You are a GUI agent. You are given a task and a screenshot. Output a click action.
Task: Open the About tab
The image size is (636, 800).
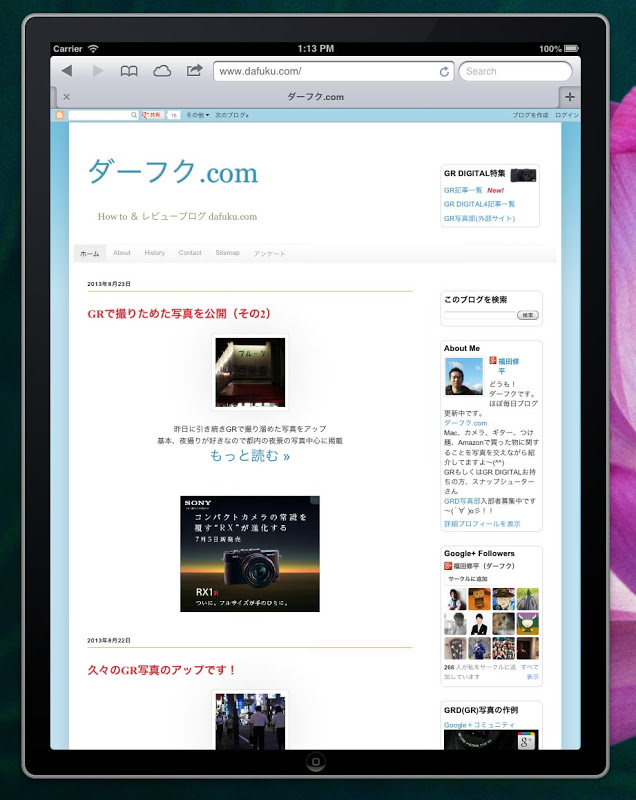point(122,253)
